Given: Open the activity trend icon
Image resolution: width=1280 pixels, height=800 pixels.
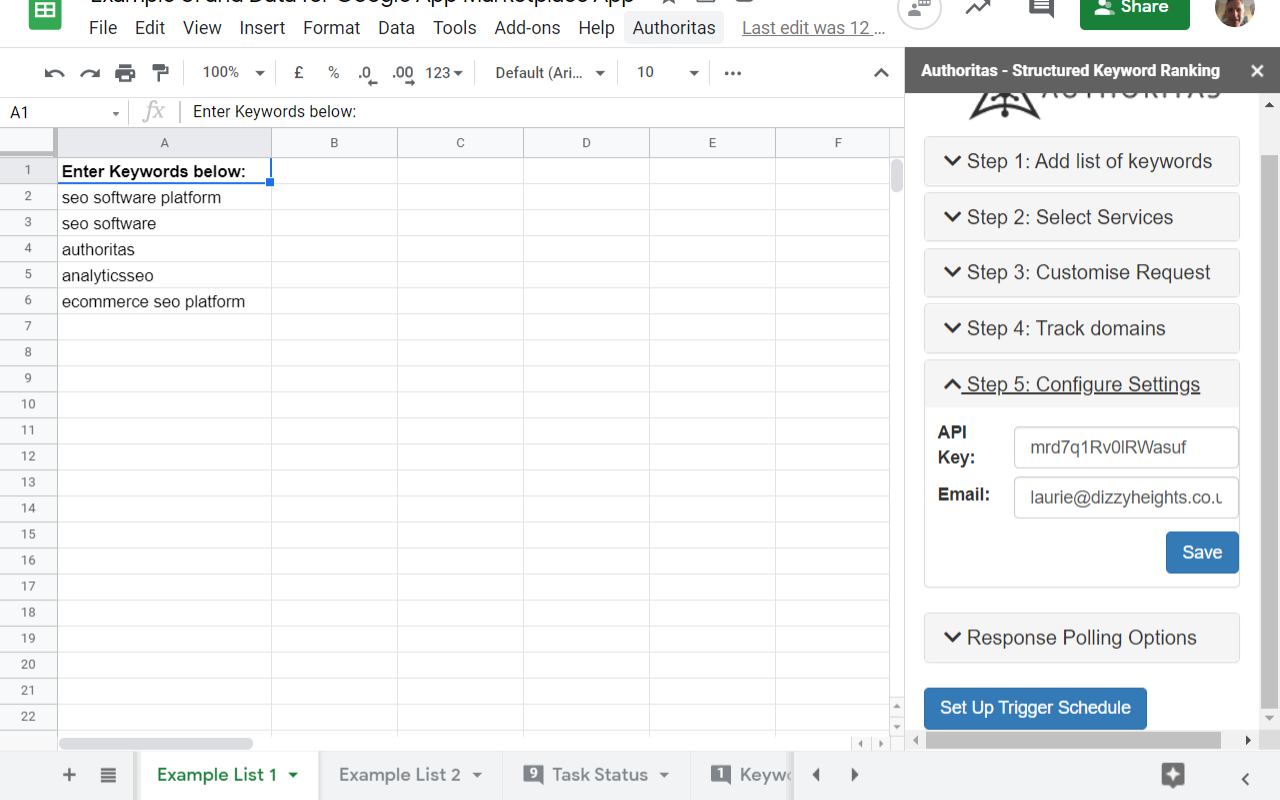Looking at the screenshot, I should click(978, 8).
